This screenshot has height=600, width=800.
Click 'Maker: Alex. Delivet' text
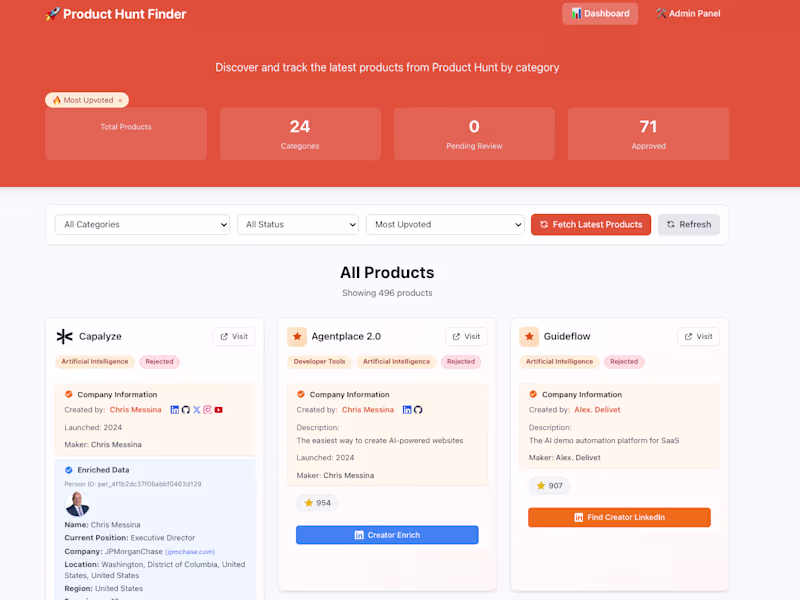pyautogui.click(x=564, y=458)
